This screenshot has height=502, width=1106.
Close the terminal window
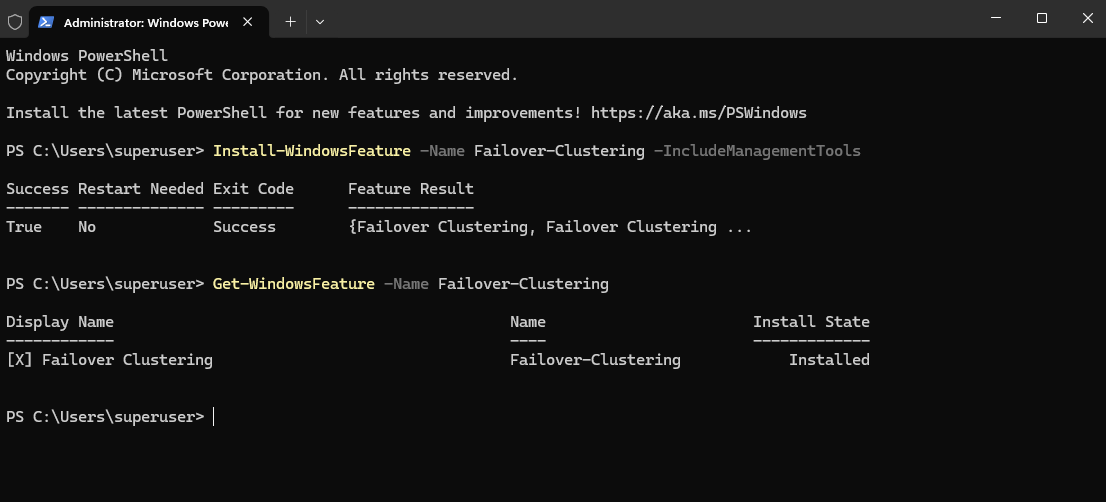pyautogui.click(x=1087, y=18)
